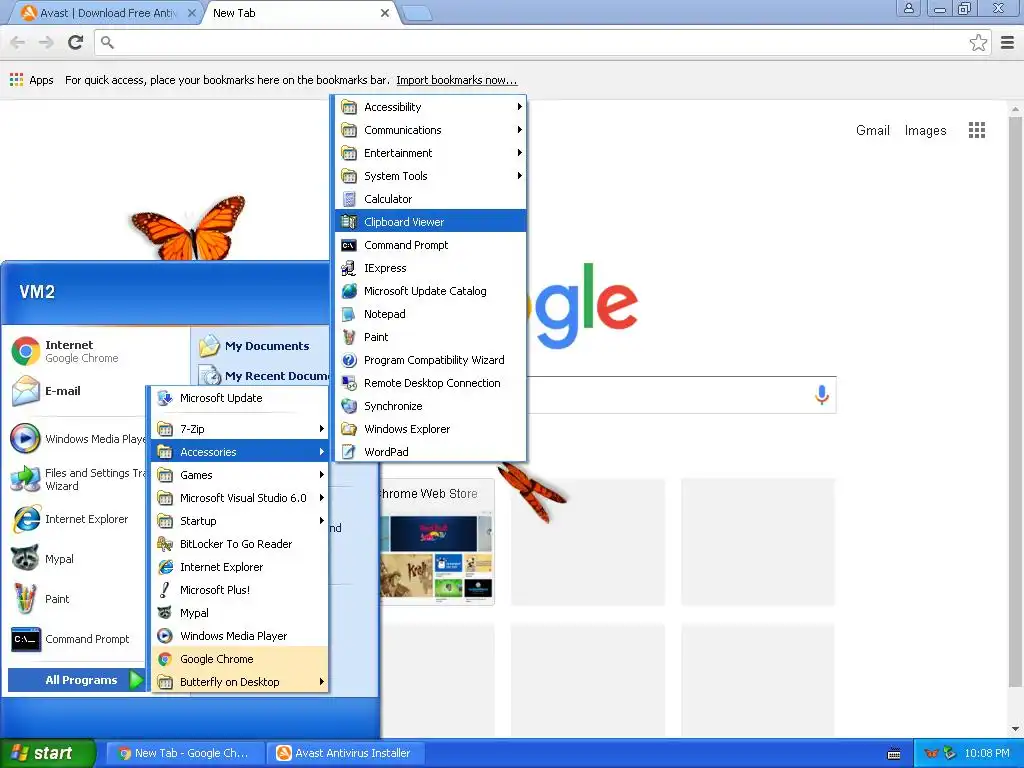
Task: Open Calculator from the Accessories menu
Action: [x=430, y=199]
